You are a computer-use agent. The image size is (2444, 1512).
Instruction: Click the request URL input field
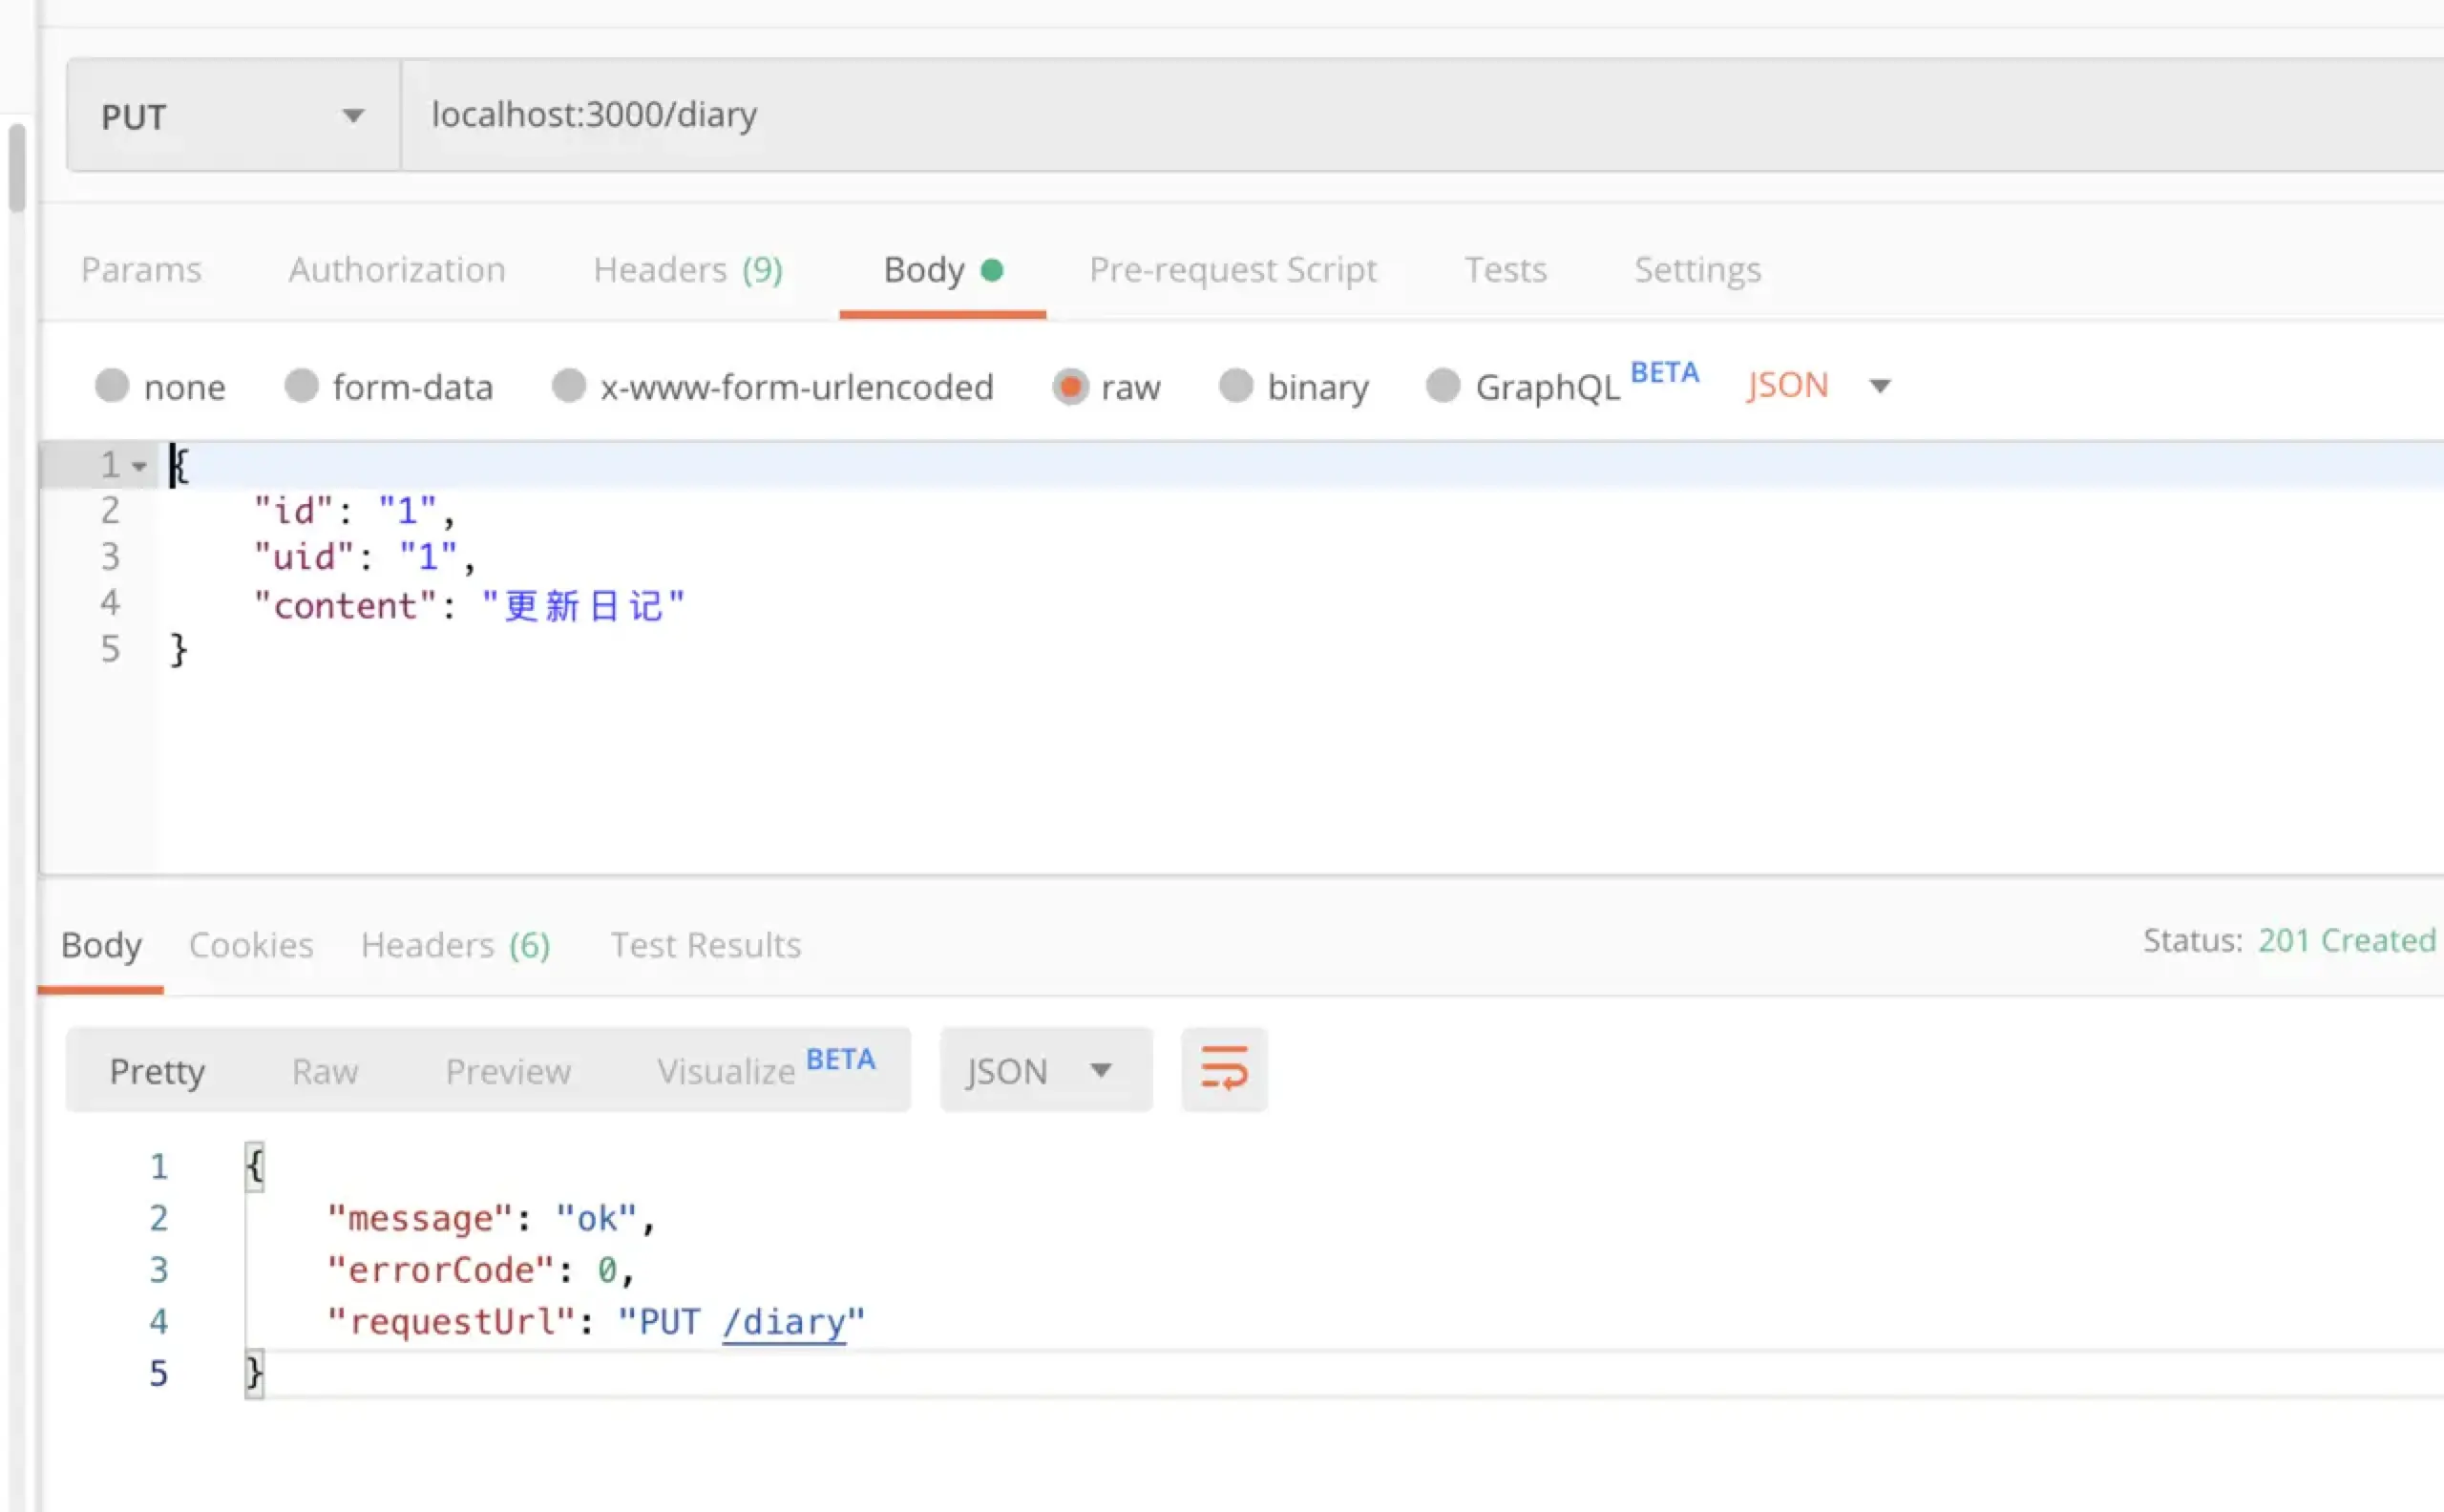(x=1400, y=115)
